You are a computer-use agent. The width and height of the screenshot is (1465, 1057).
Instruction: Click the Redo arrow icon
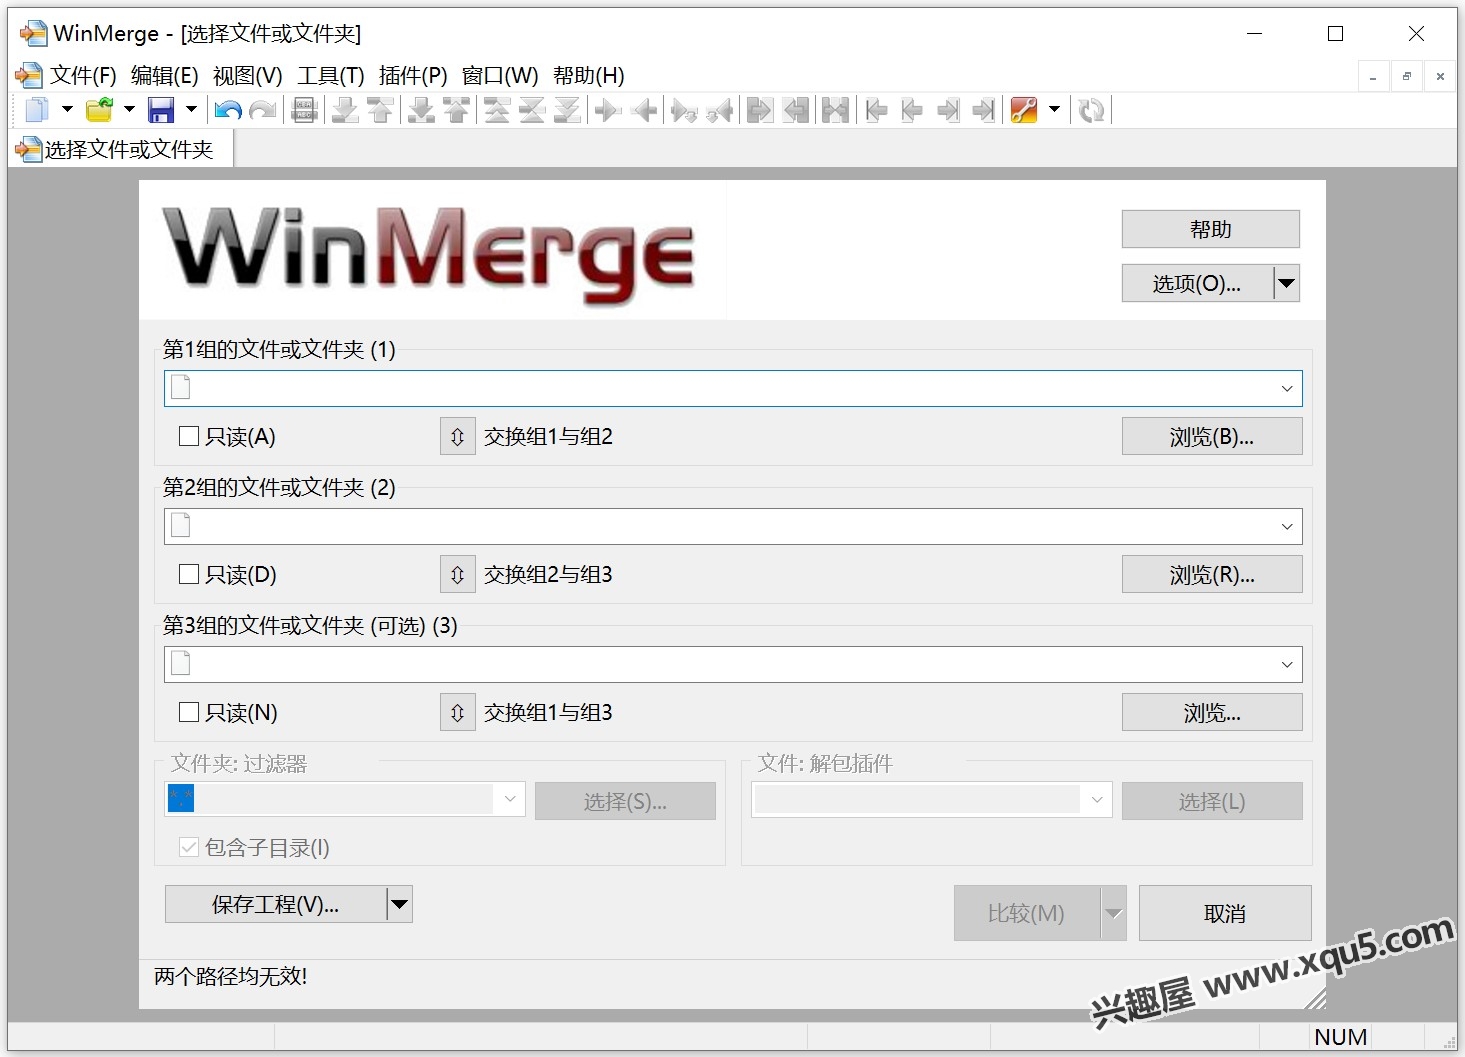click(x=263, y=110)
